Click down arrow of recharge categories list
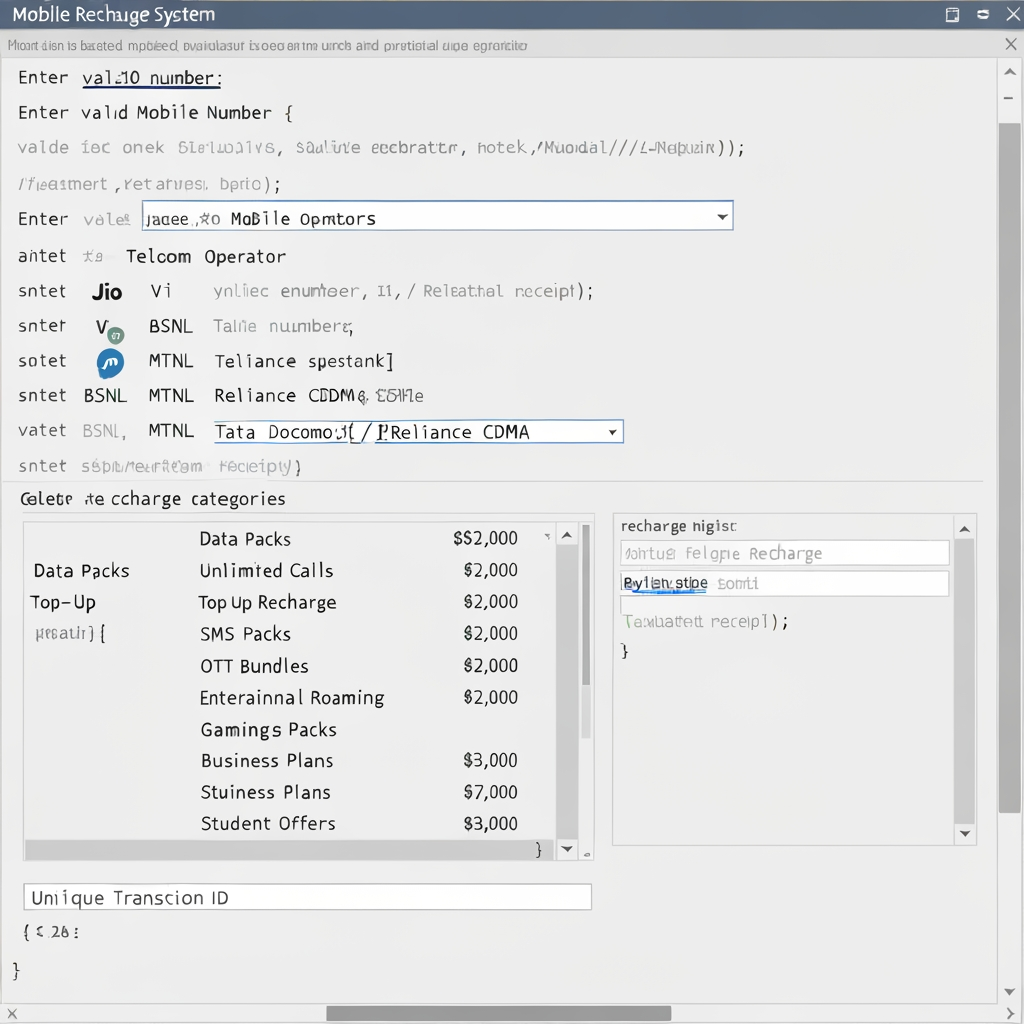This screenshot has width=1024, height=1024. (567, 849)
